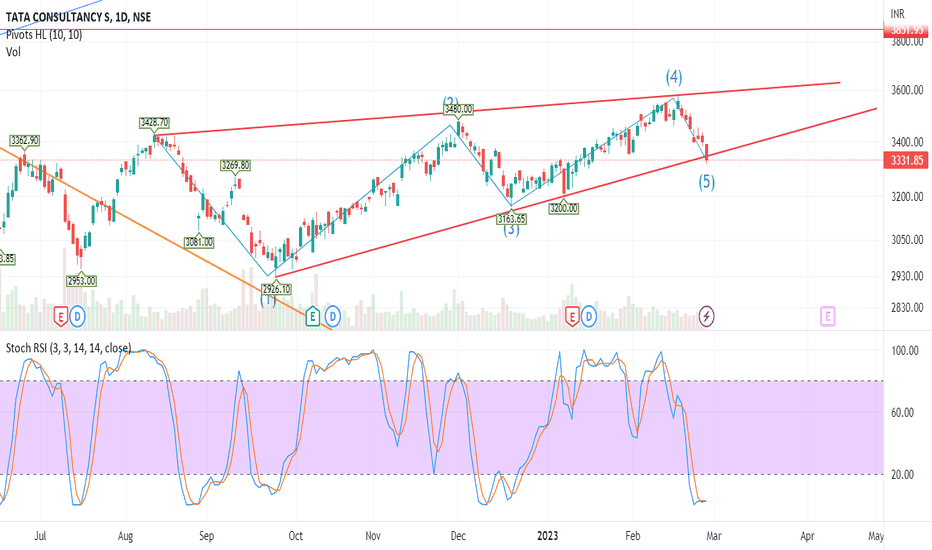932x550 pixels.
Task: Select the orange descending trendline
Action: (x=166, y=238)
